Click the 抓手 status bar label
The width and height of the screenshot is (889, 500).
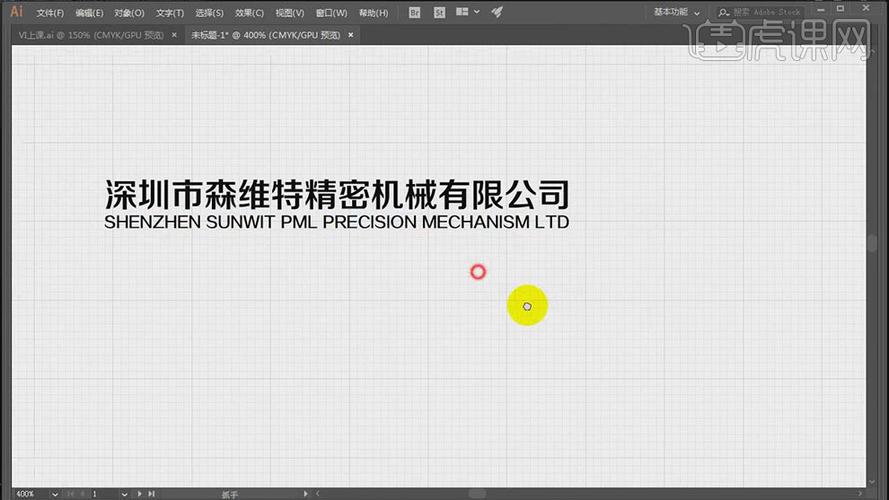[x=230, y=494]
